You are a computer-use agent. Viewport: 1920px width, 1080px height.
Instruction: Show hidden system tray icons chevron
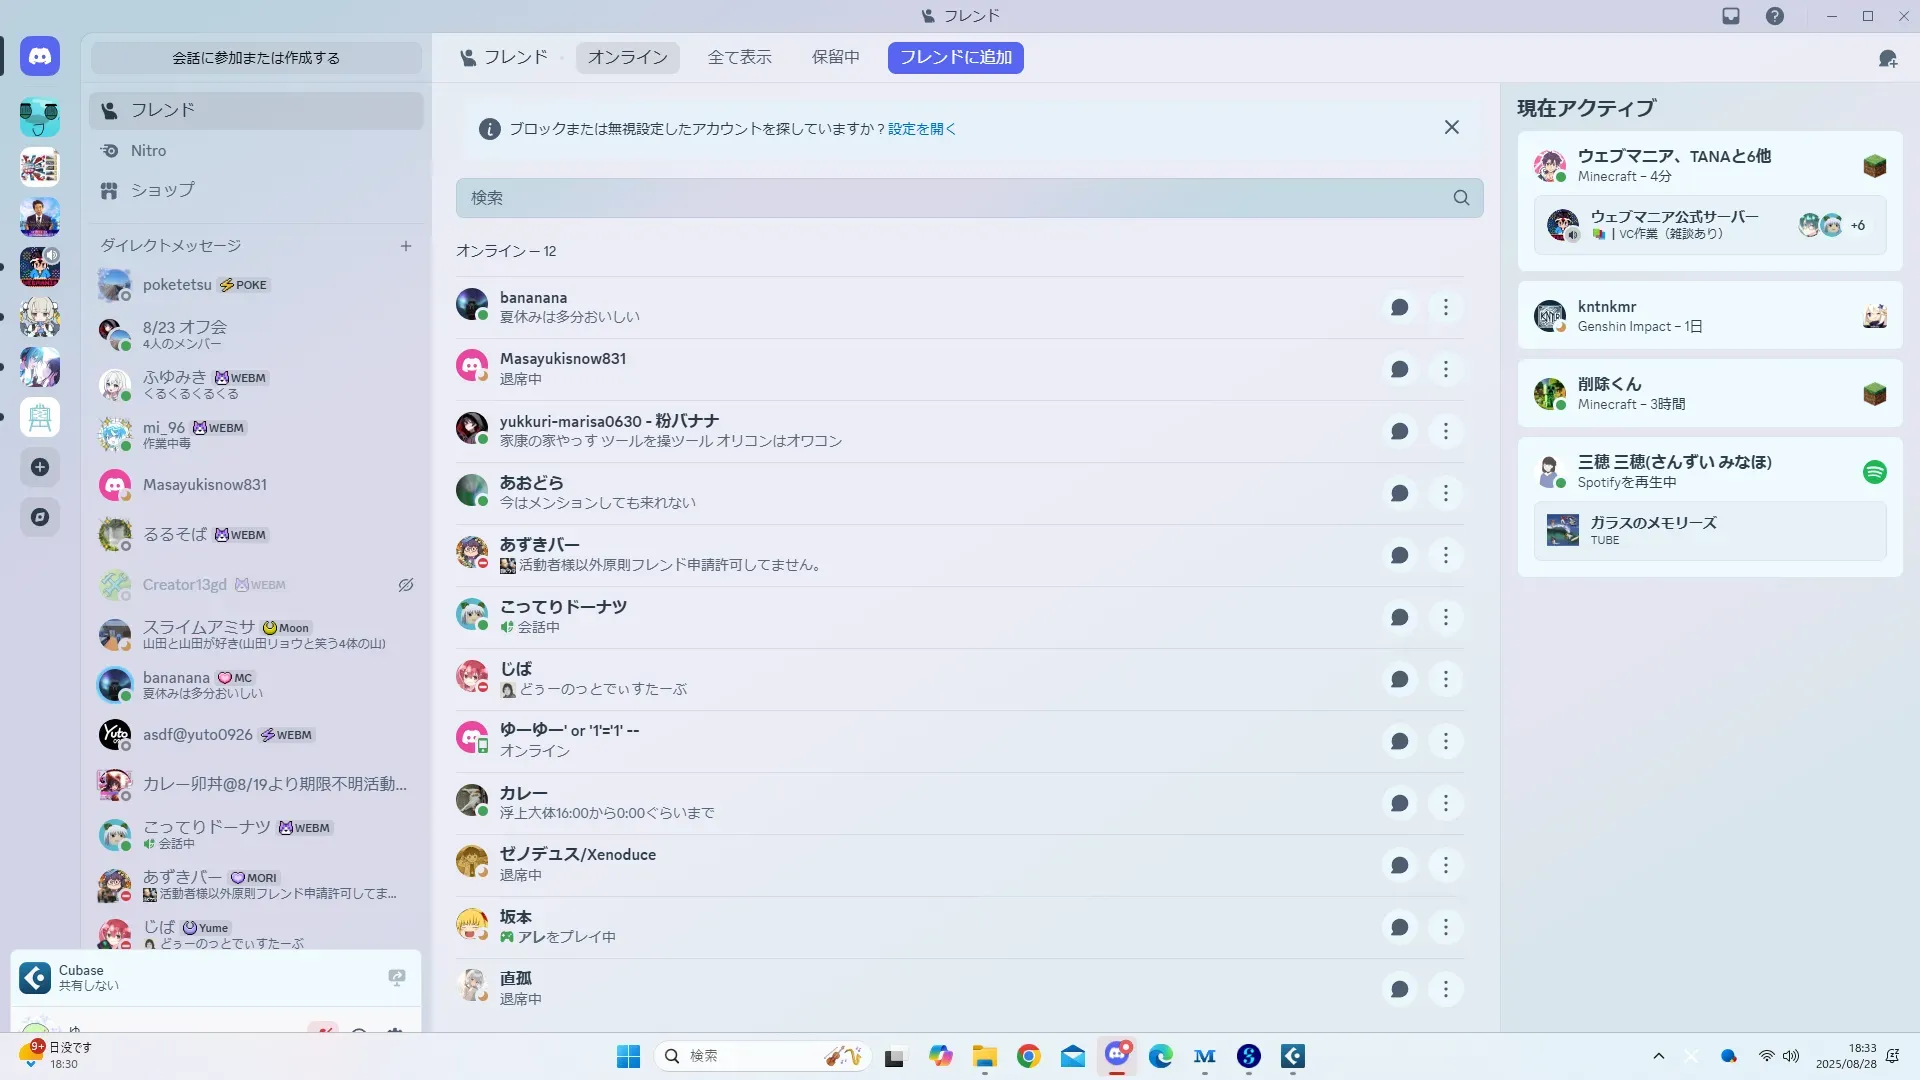(1658, 1056)
